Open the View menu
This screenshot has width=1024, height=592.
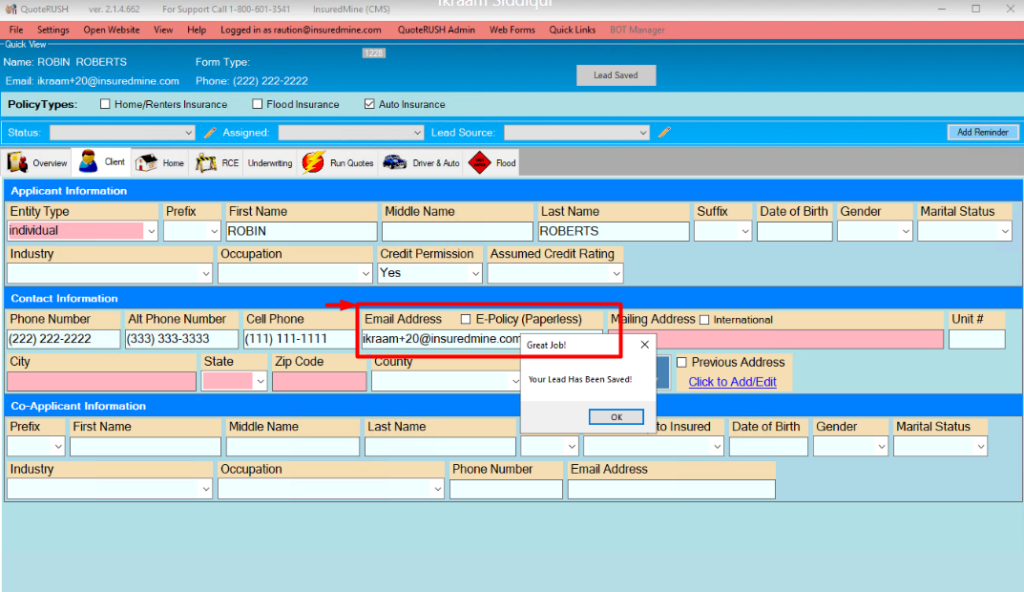coord(163,30)
